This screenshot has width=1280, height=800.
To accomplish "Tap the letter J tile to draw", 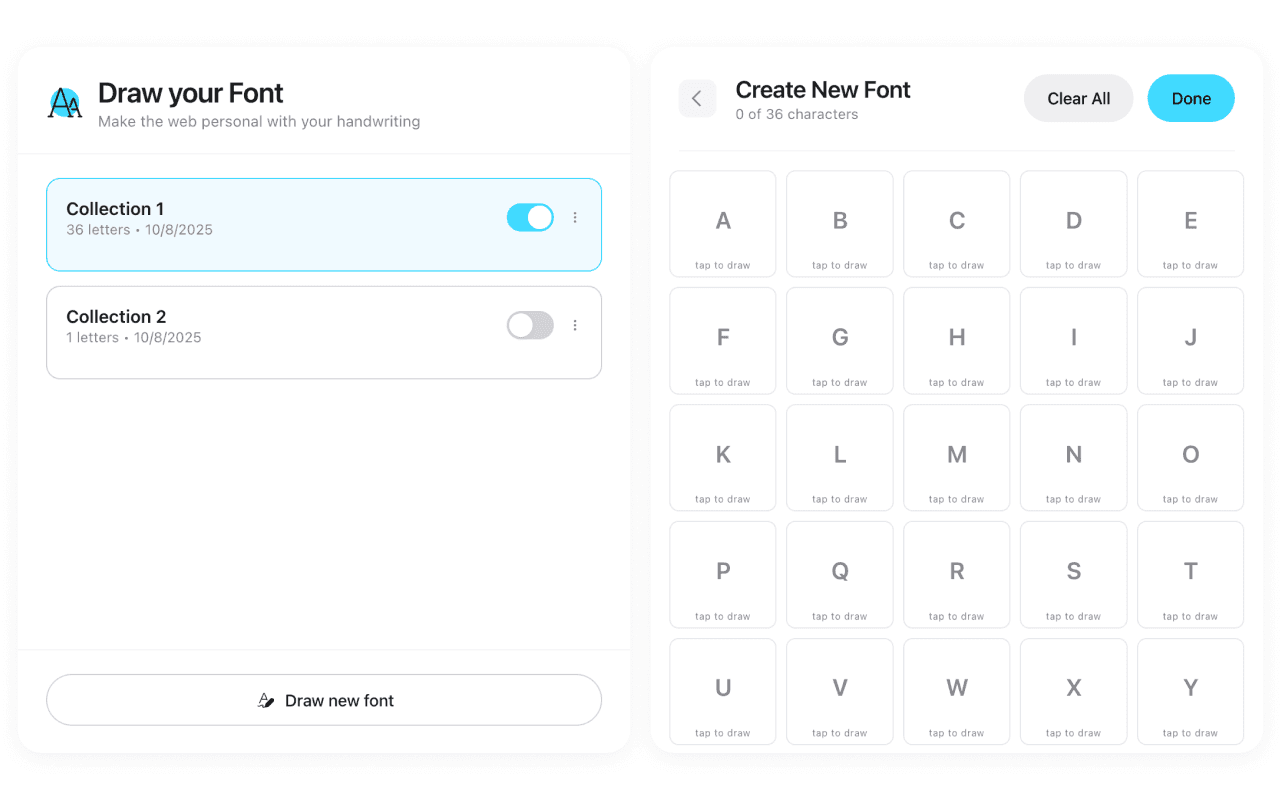I will 1190,340.
